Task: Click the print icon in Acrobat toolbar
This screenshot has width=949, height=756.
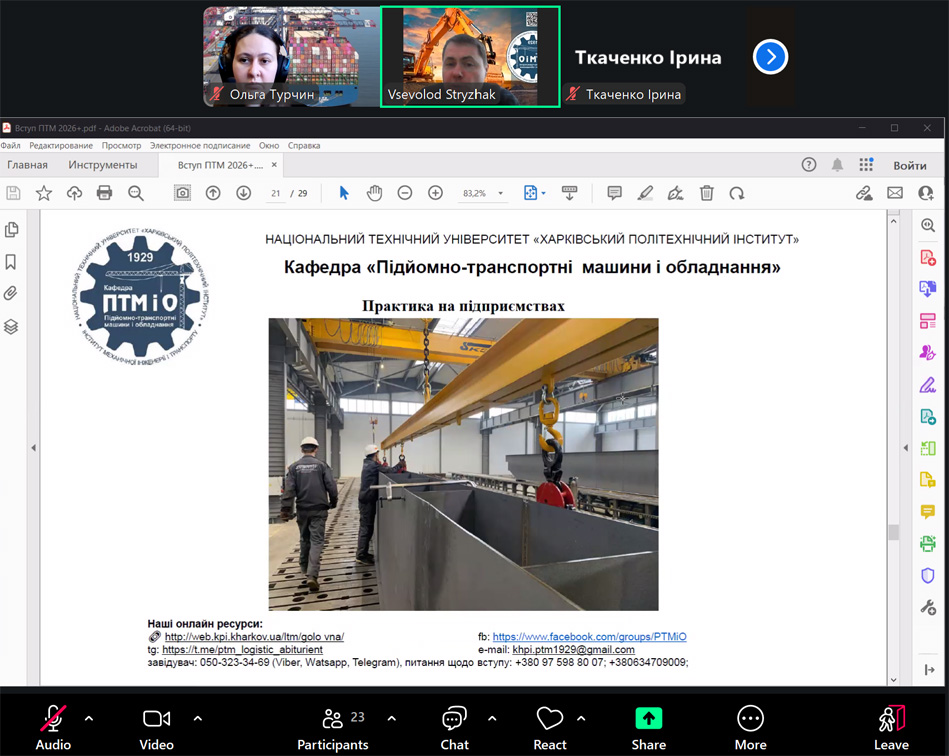Action: pos(104,193)
